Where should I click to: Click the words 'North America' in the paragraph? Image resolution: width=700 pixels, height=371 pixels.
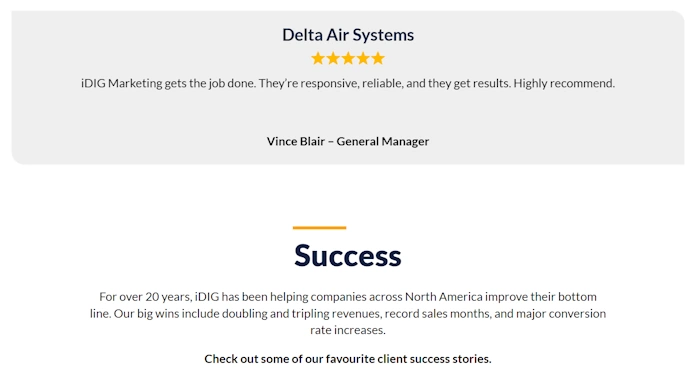click(444, 297)
